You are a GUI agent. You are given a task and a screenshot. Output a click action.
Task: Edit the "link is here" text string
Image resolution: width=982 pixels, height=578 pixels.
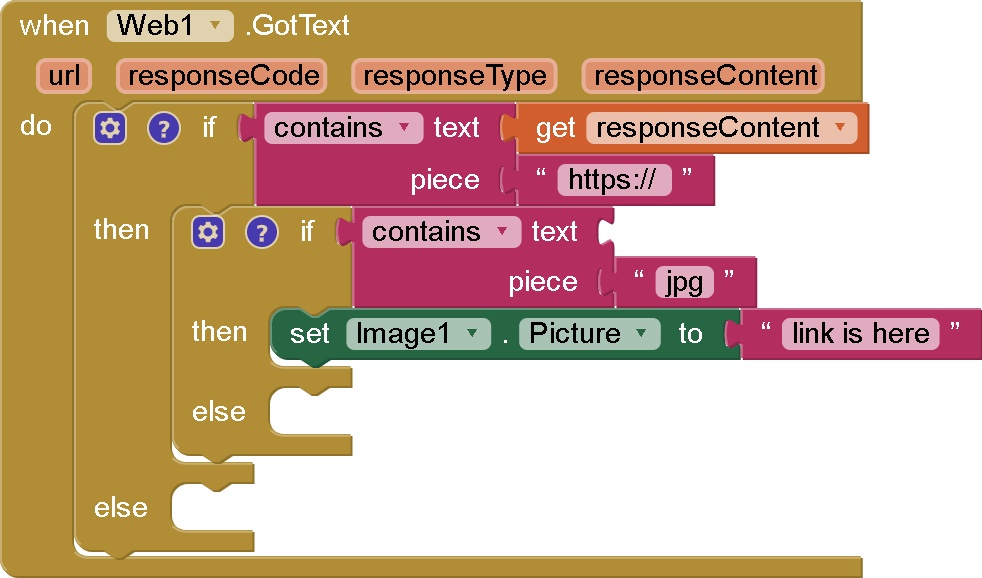[860, 334]
